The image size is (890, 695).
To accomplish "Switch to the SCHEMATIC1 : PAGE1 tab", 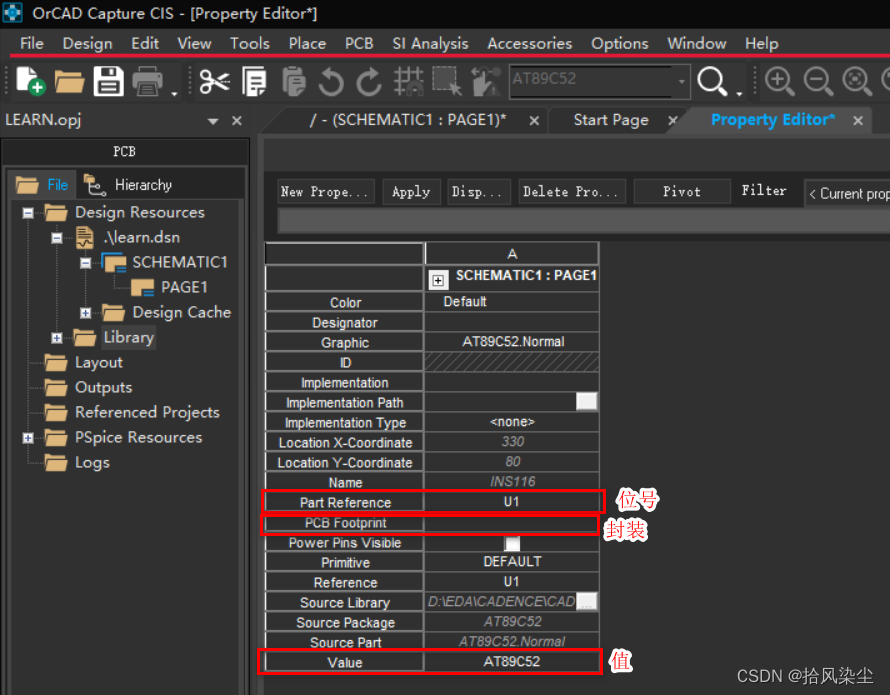I will (408, 120).
